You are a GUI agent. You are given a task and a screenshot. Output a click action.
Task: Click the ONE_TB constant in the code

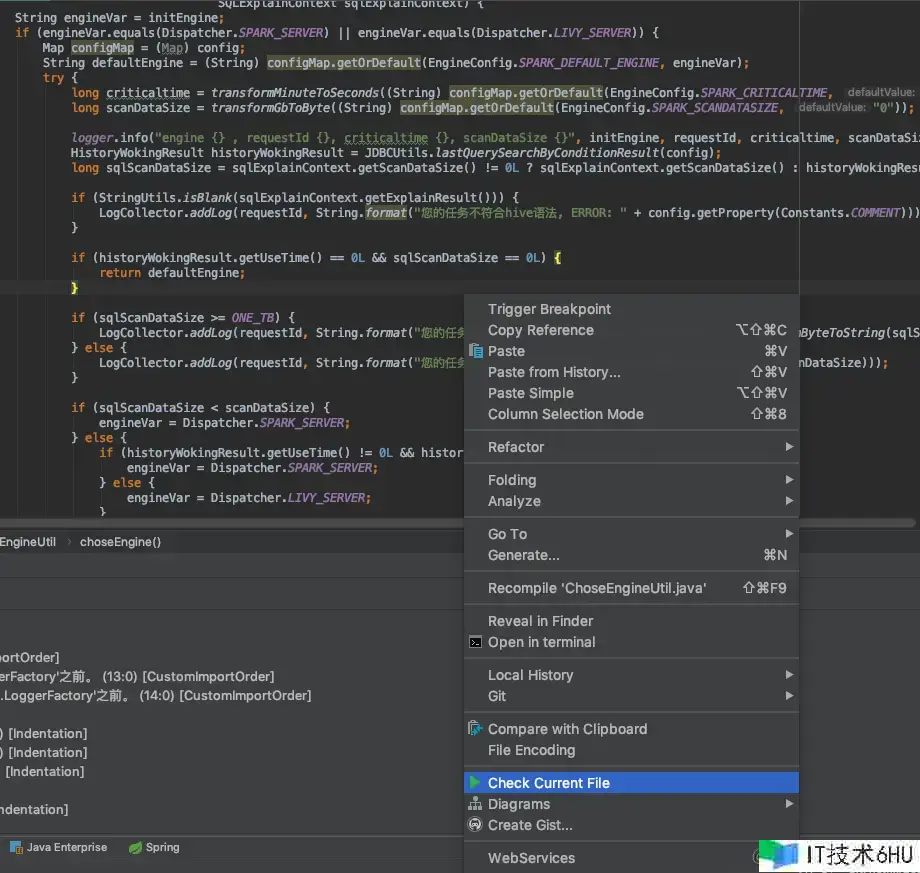[x=253, y=317]
